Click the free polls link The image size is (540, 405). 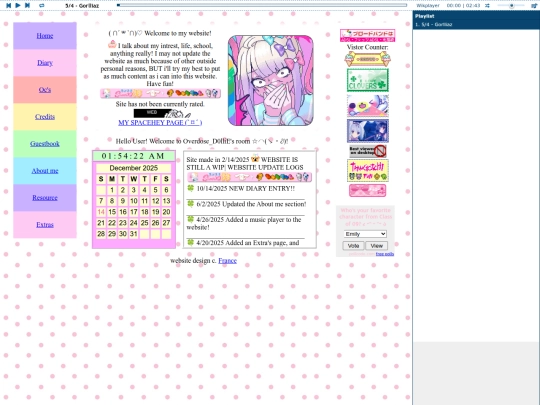click(385, 254)
